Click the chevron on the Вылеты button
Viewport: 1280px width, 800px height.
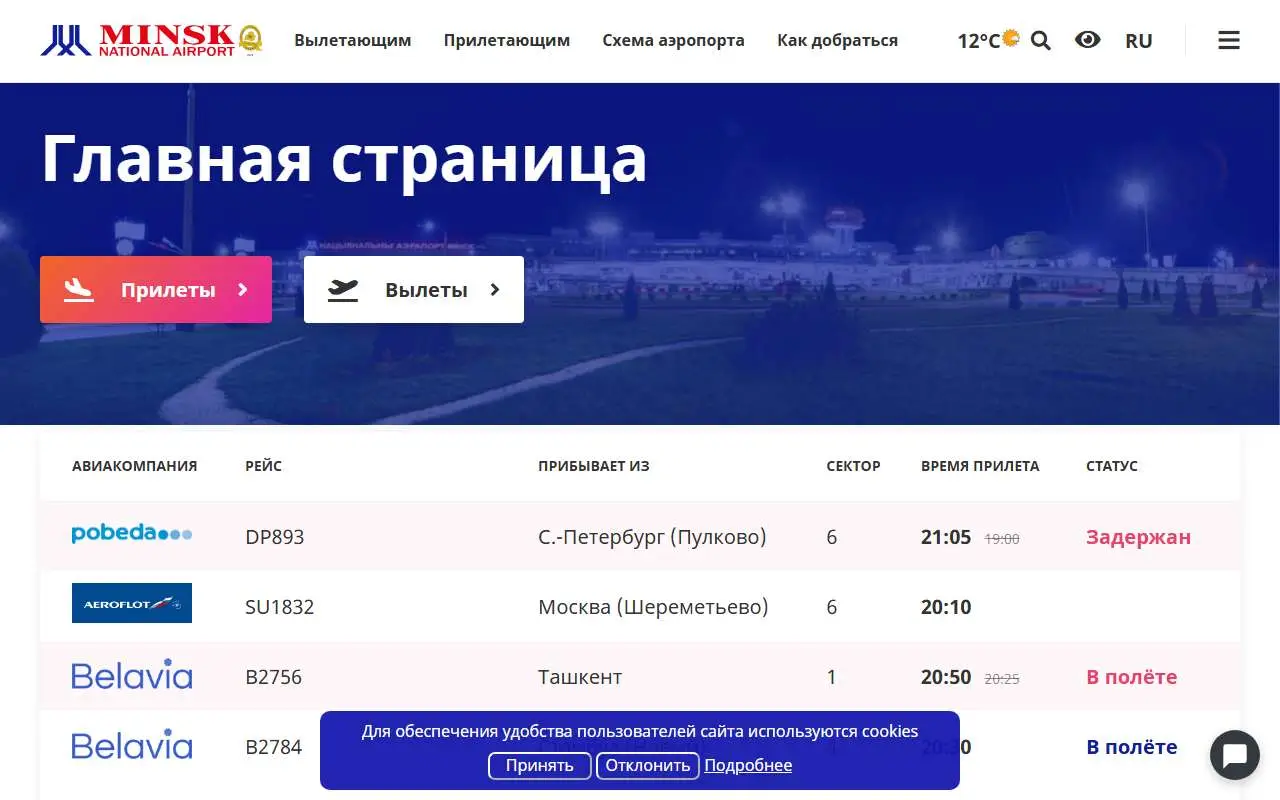[494, 289]
